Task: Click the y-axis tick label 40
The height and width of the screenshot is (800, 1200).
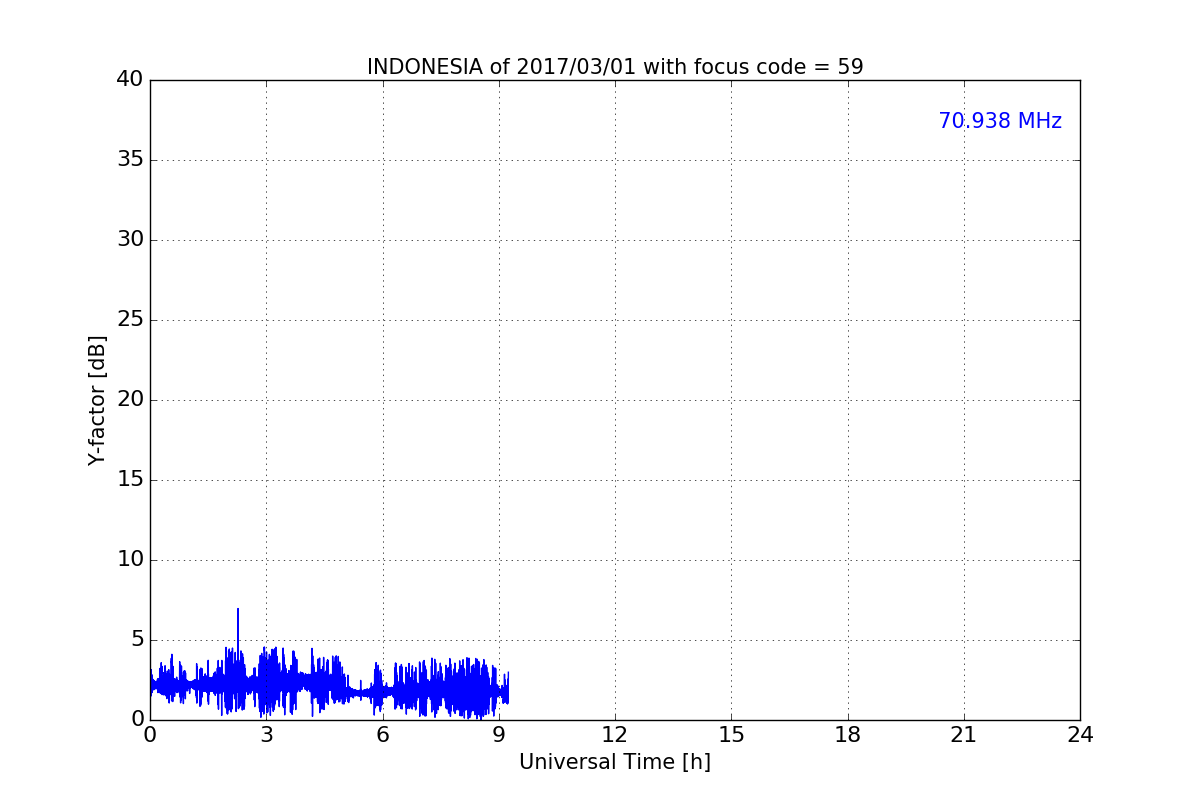Action: coord(130,80)
